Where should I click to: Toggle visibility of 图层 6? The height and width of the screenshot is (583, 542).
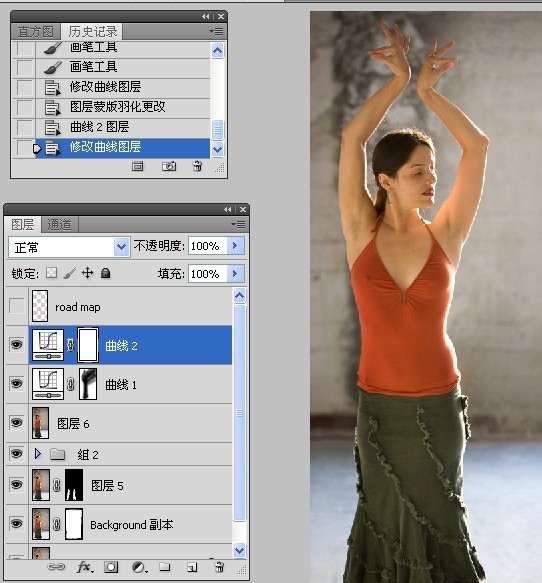[16, 423]
